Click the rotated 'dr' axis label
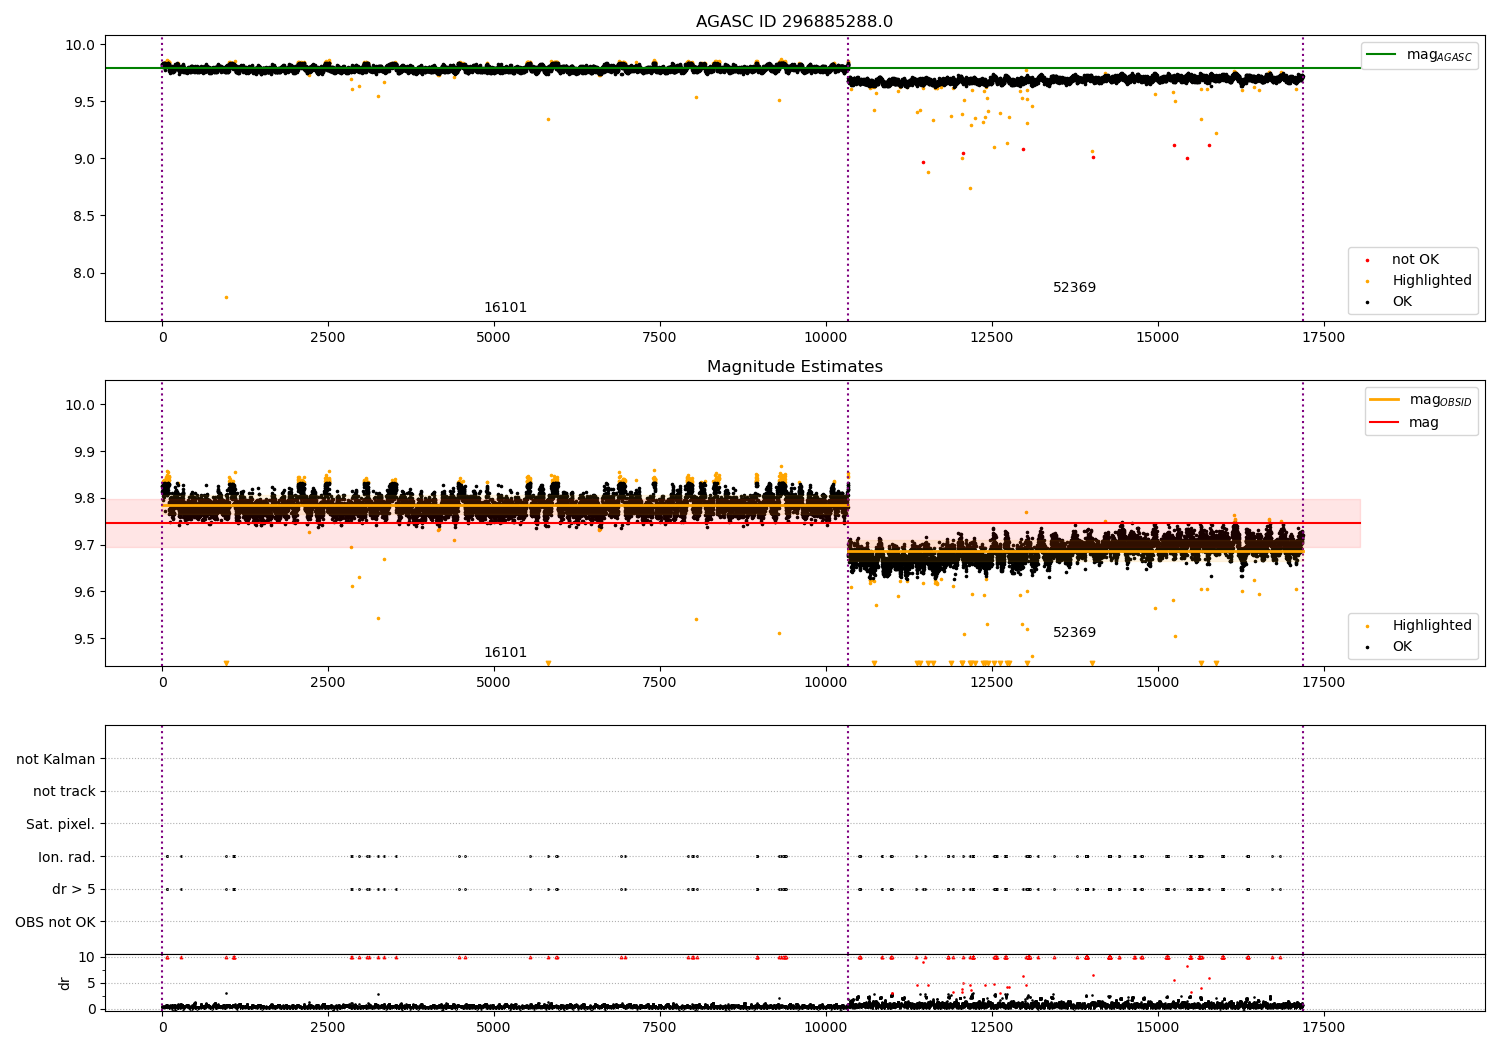Screen dimensions: 1500x1050 click(x=65, y=983)
